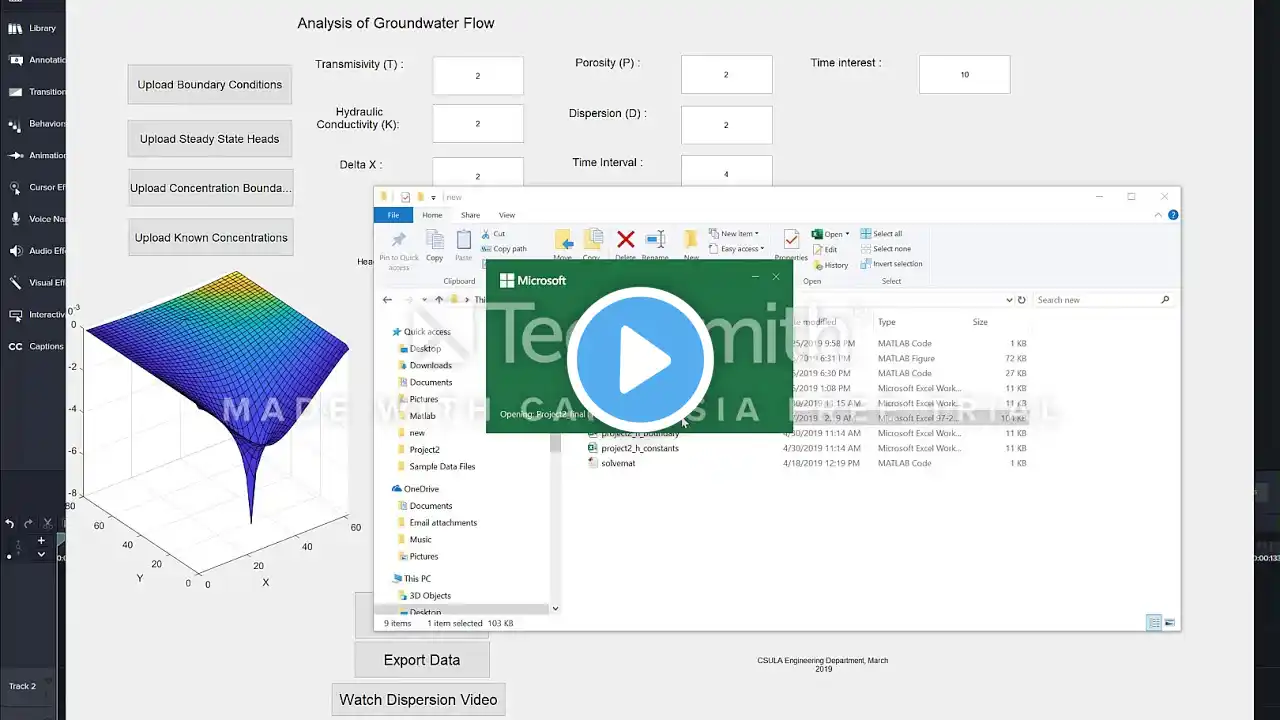Click the Time interest input field
The width and height of the screenshot is (1280, 720).
[964, 75]
